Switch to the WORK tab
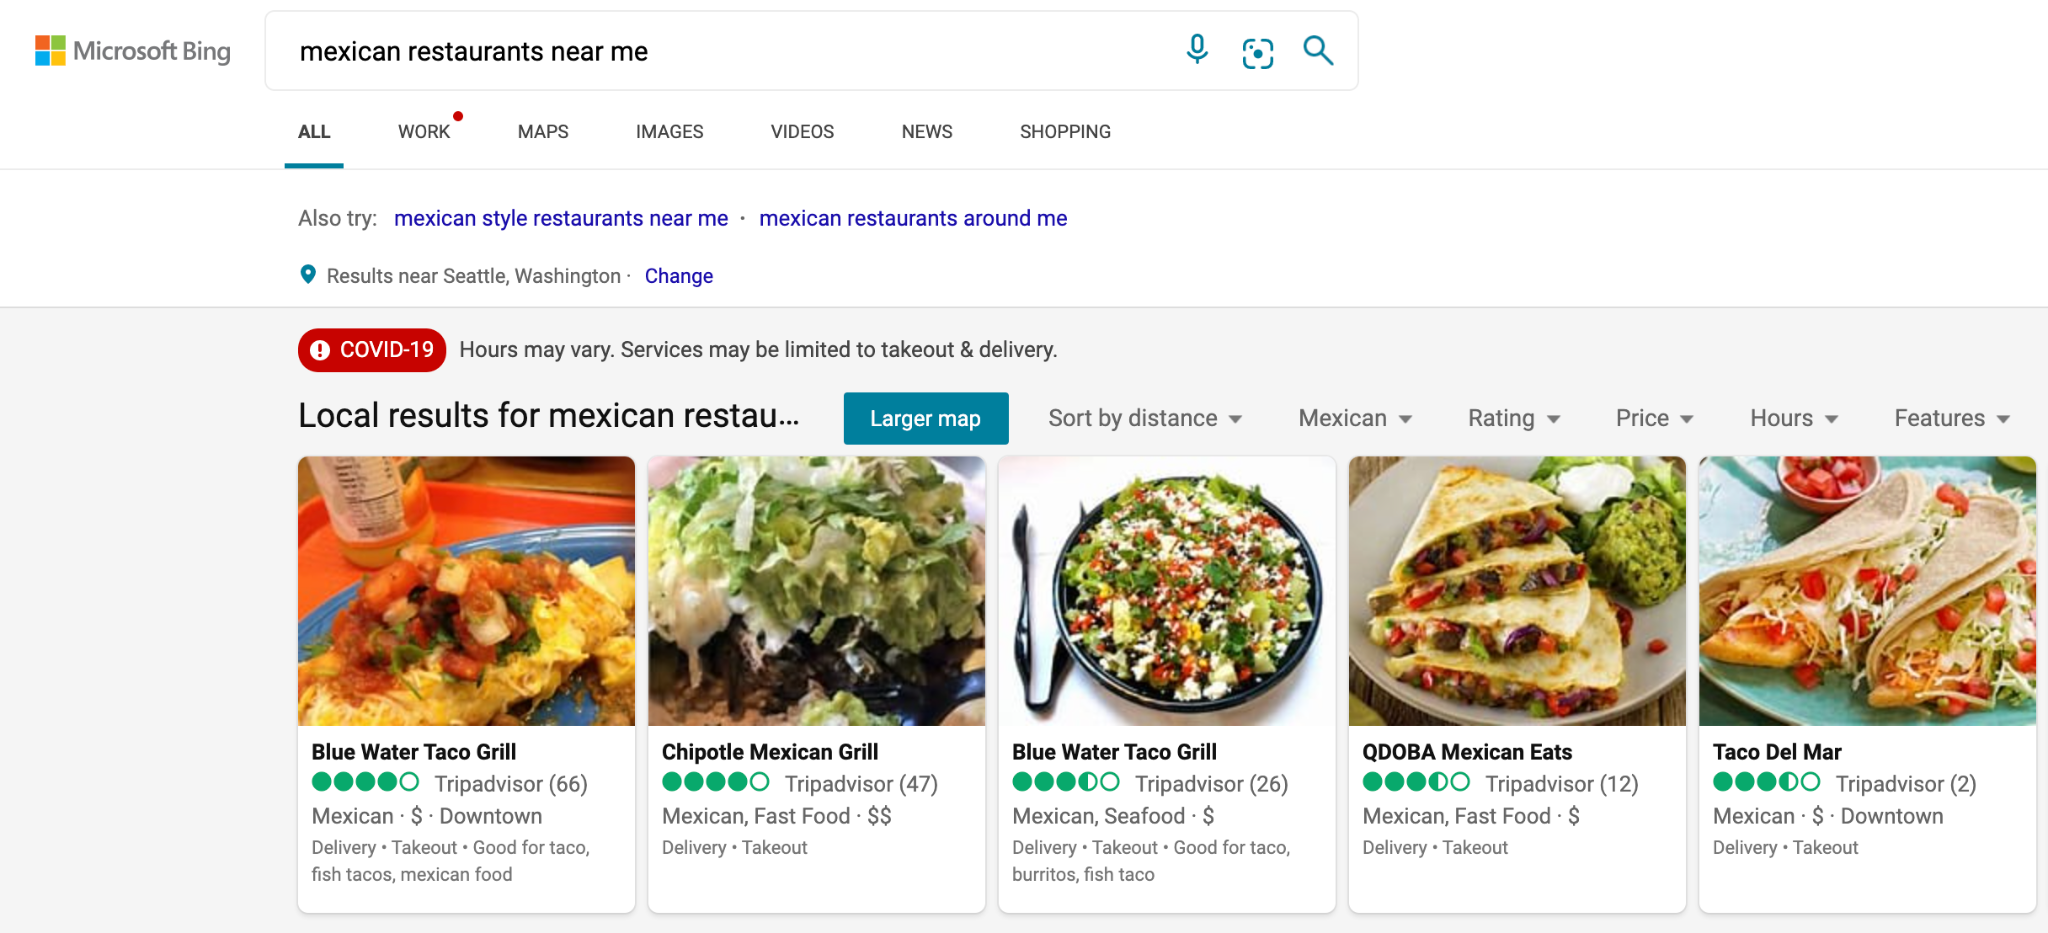The image size is (2048, 933). click(424, 132)
